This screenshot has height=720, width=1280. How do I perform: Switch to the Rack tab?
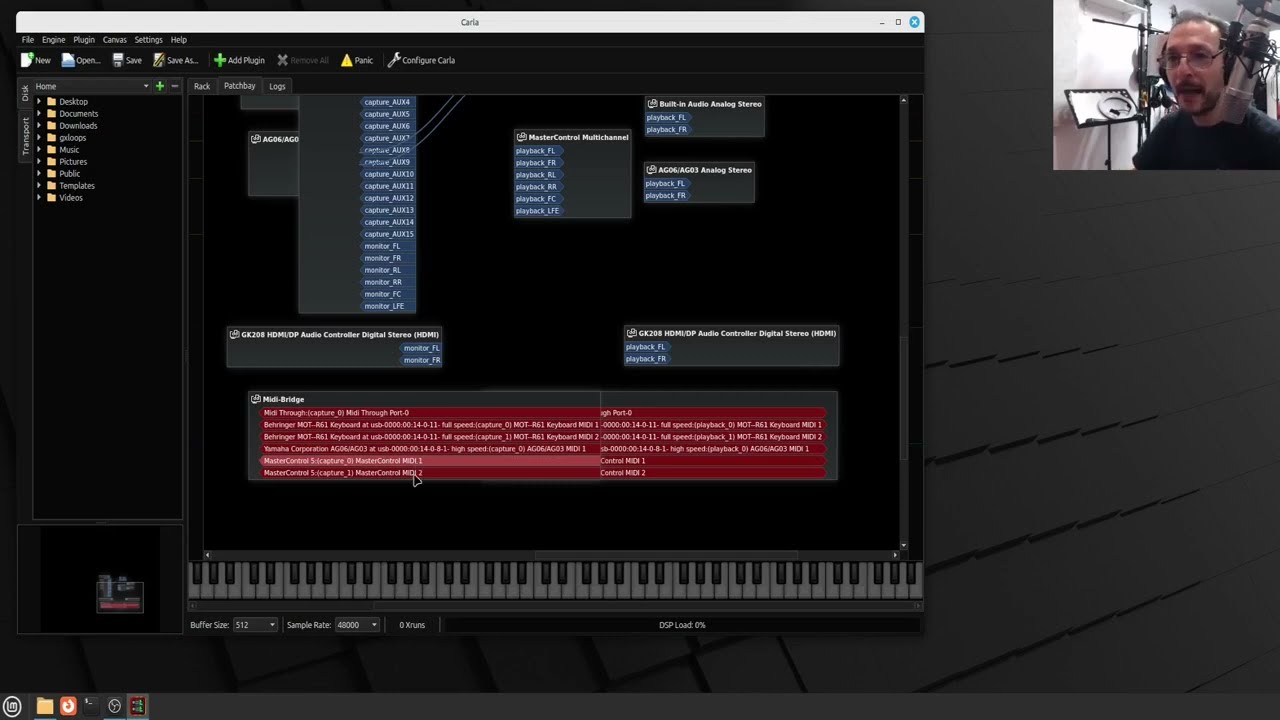pos(202,86)
